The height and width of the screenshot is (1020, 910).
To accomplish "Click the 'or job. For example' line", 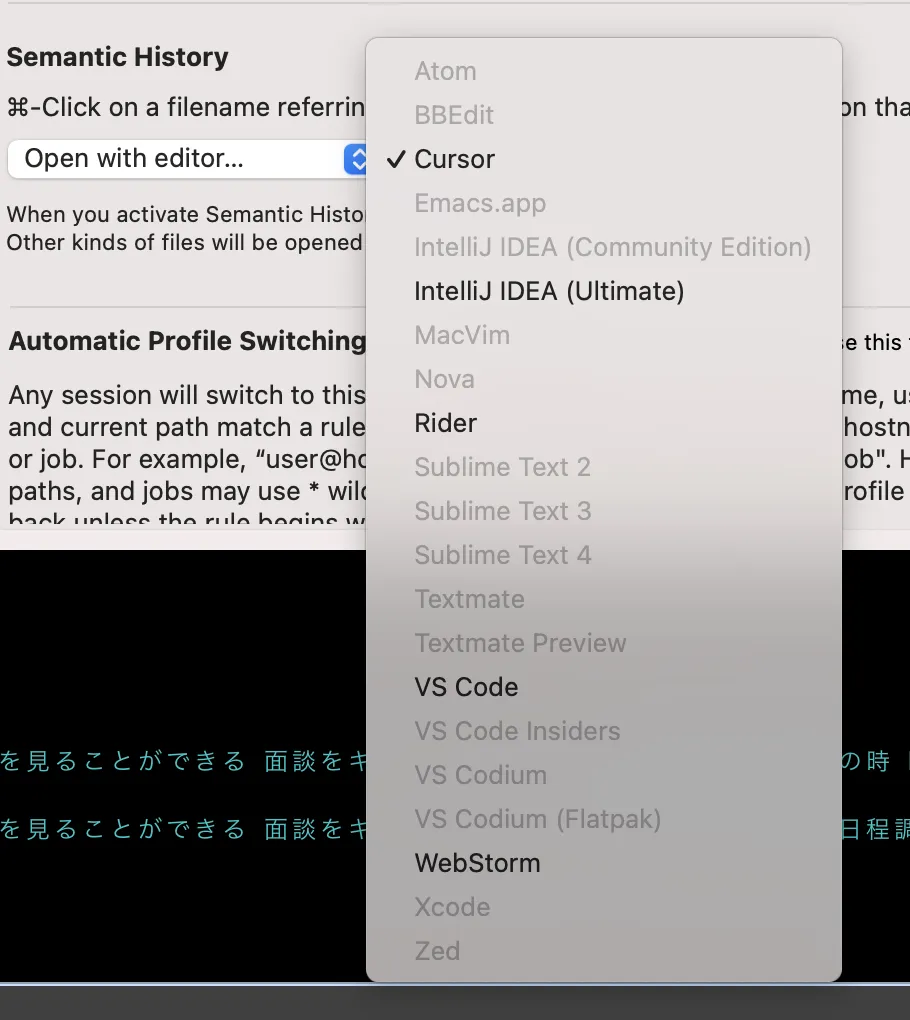I will pos(187,459).
